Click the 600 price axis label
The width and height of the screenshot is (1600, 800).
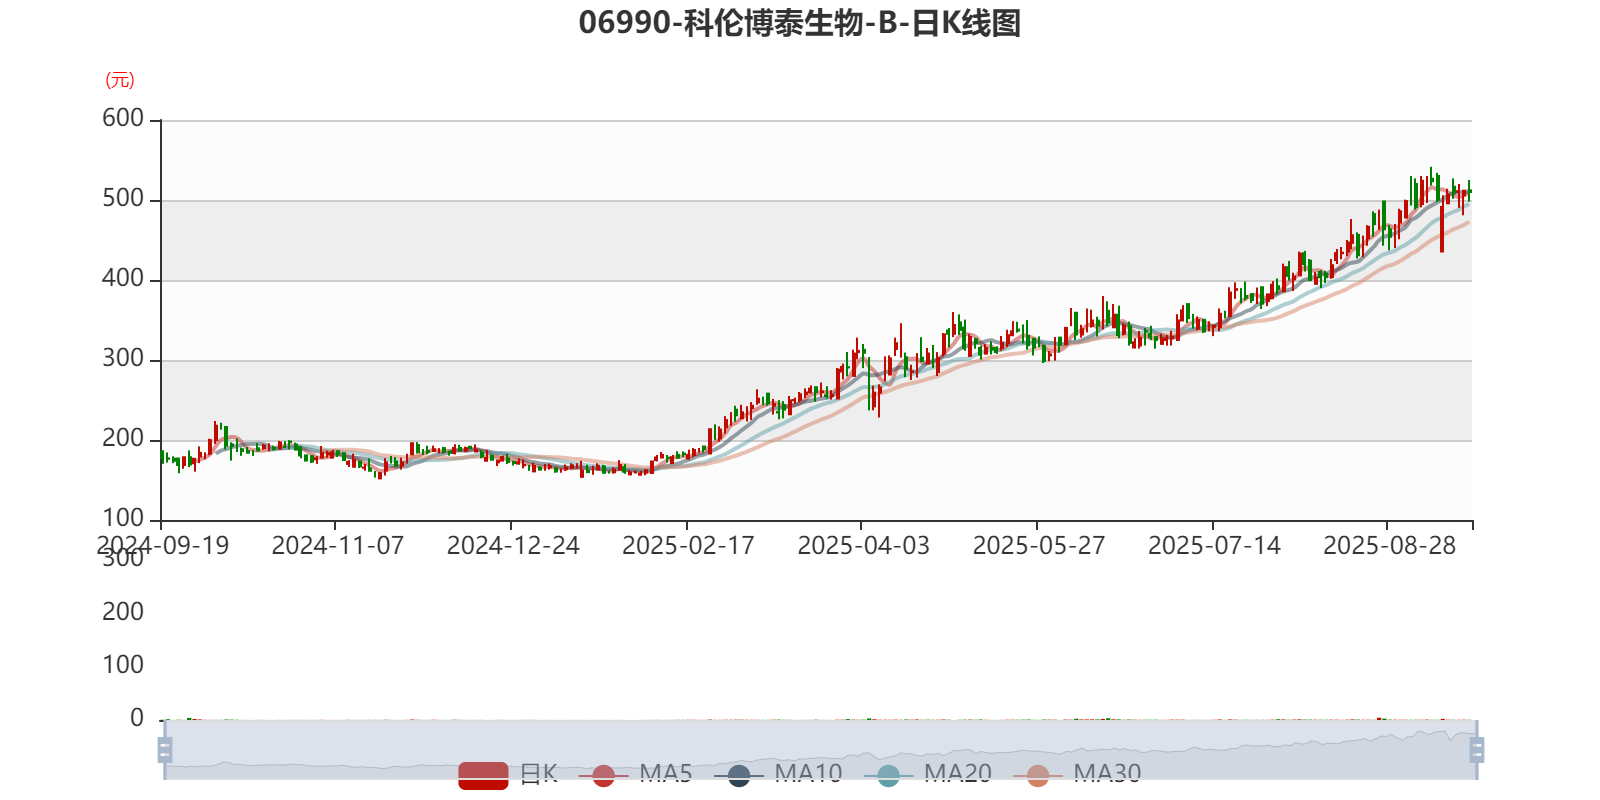[123, 118]
